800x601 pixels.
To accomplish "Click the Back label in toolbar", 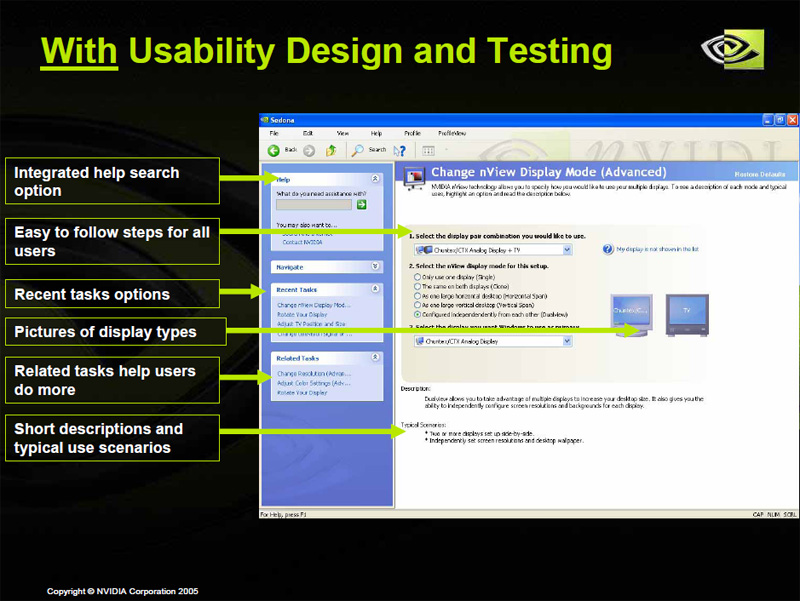I will coord(291,149).
